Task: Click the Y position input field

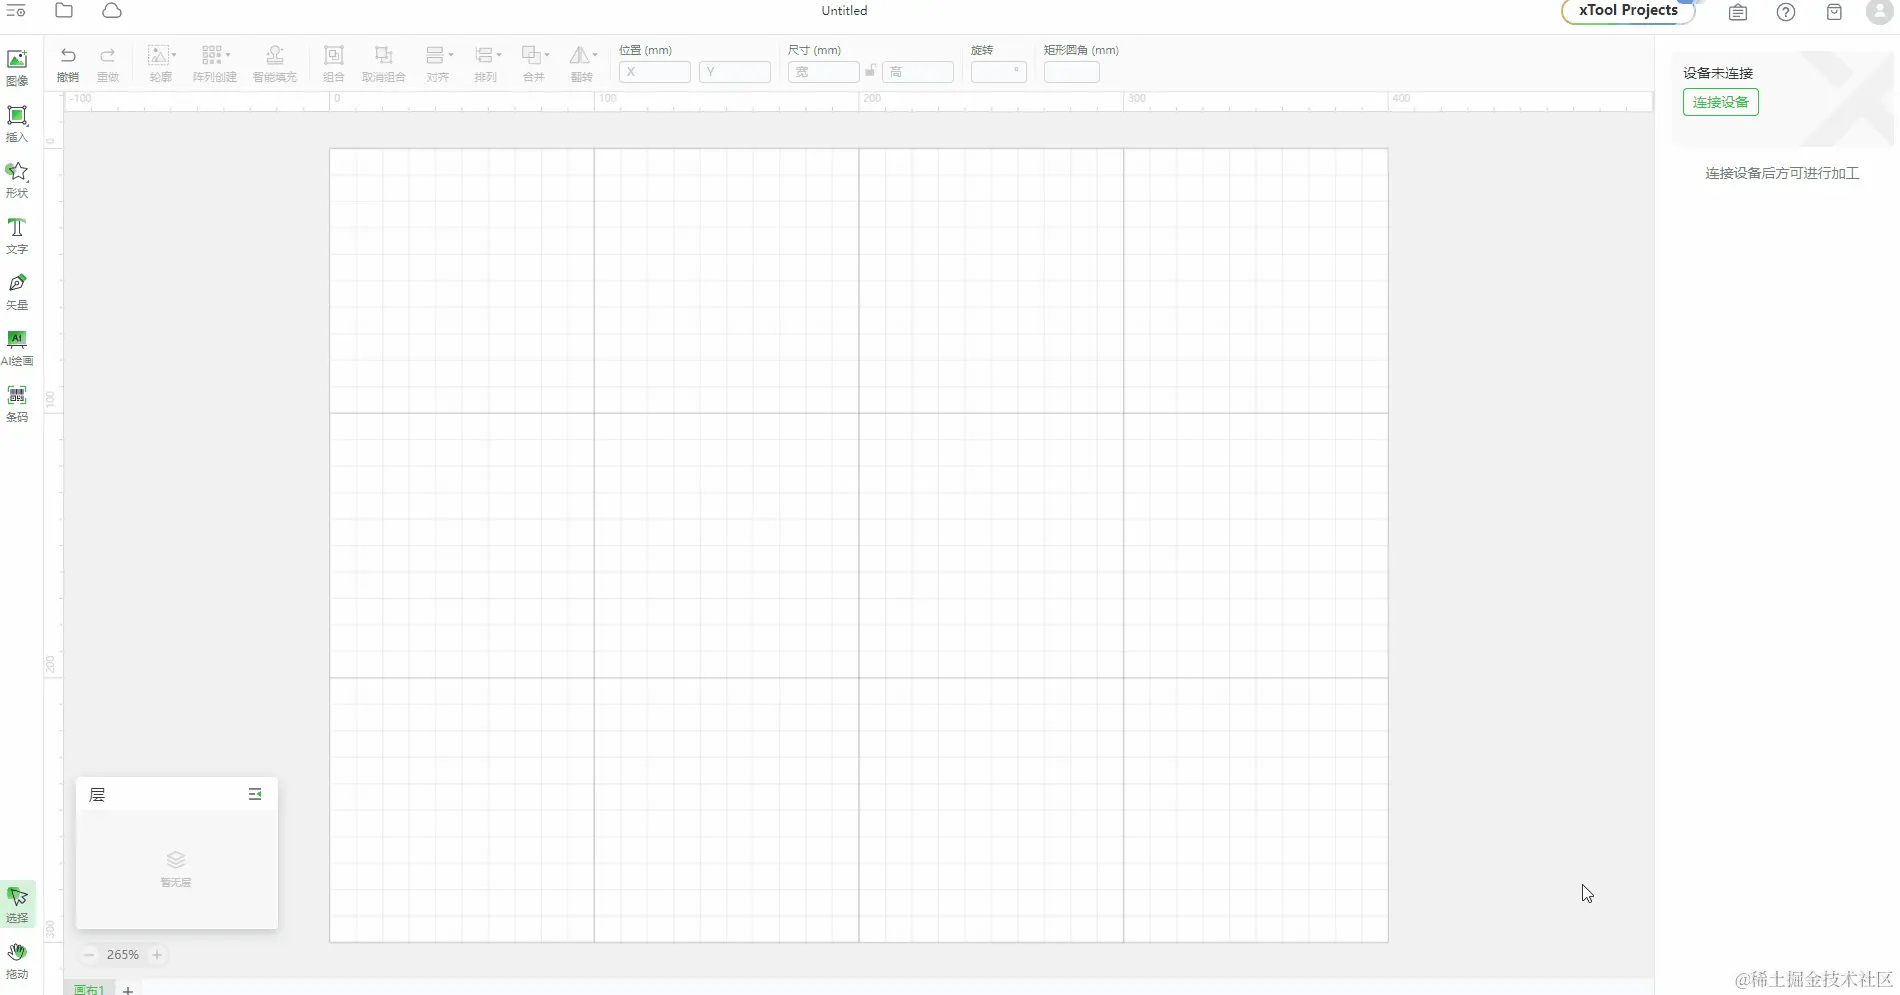Action: pos(734,72)
